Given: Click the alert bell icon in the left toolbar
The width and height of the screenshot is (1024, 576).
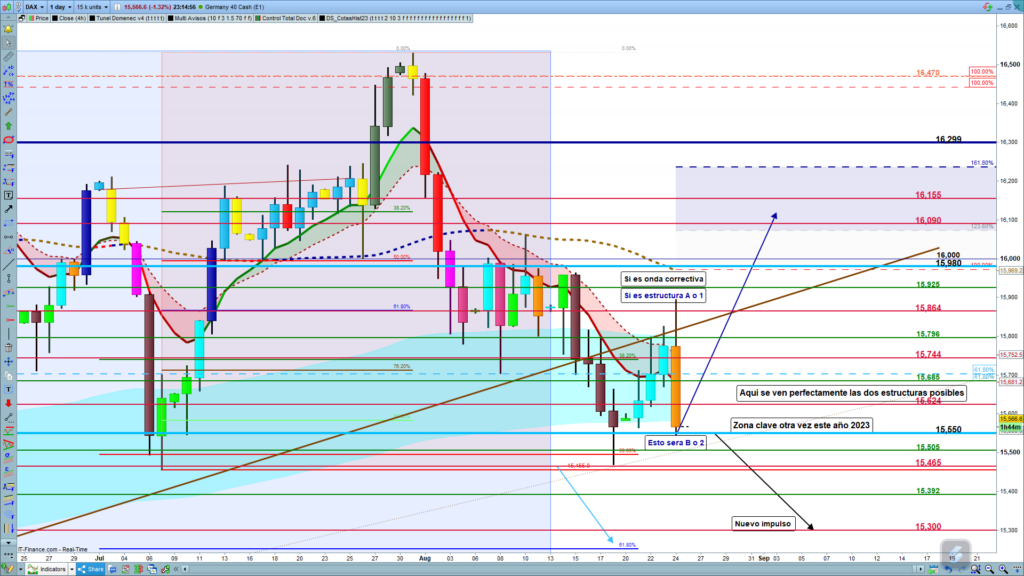Looking at the screenshot, I should point(8,31).
